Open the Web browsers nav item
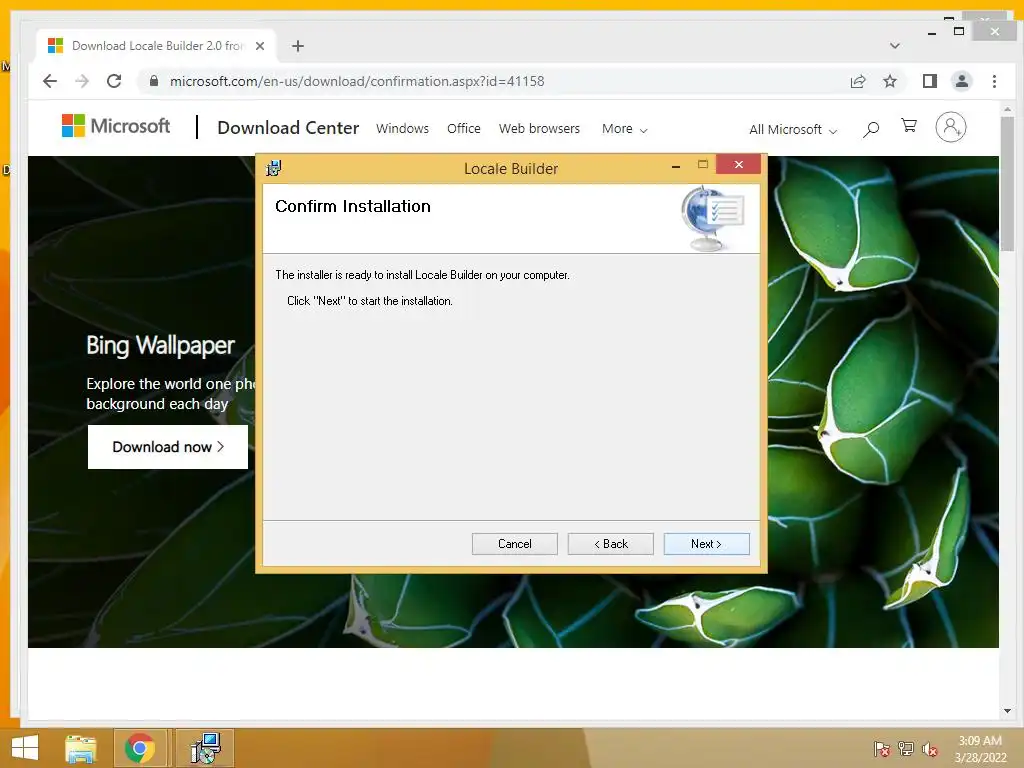Viewport: 1024px width, 768px height. (539, 129)
